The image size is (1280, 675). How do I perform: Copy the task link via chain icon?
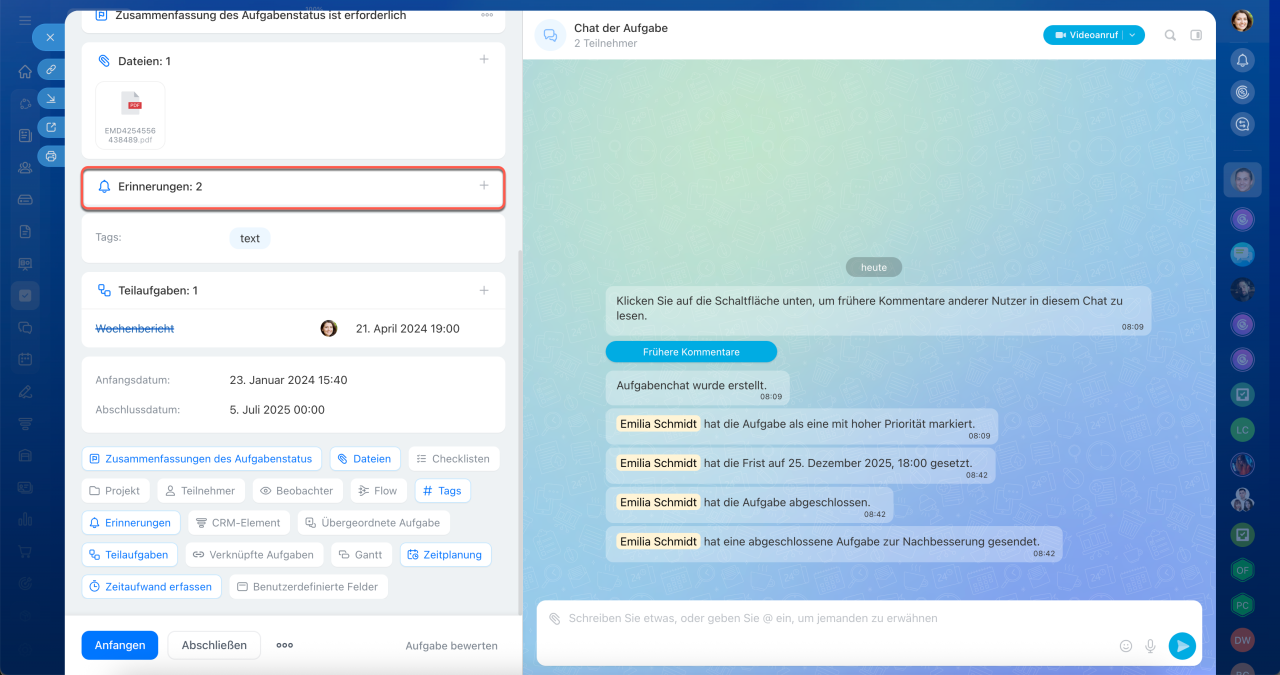51,69
